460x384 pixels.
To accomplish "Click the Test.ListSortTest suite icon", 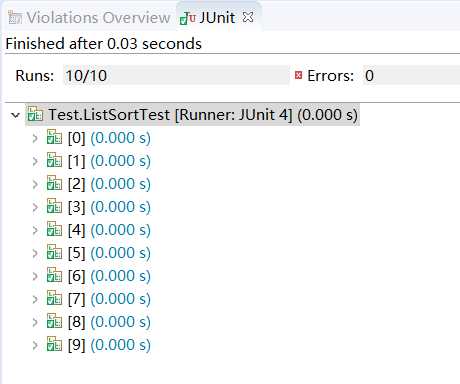I will click(35, 114).
